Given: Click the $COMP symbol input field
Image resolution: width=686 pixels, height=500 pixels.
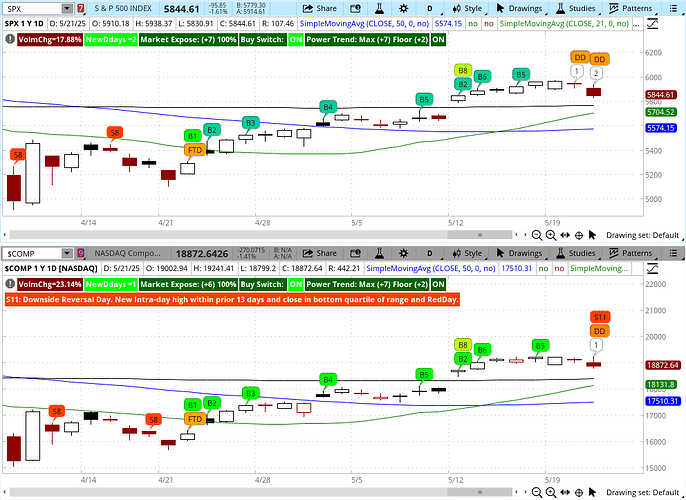Looking at the screenshot, I should coord(33,254).
